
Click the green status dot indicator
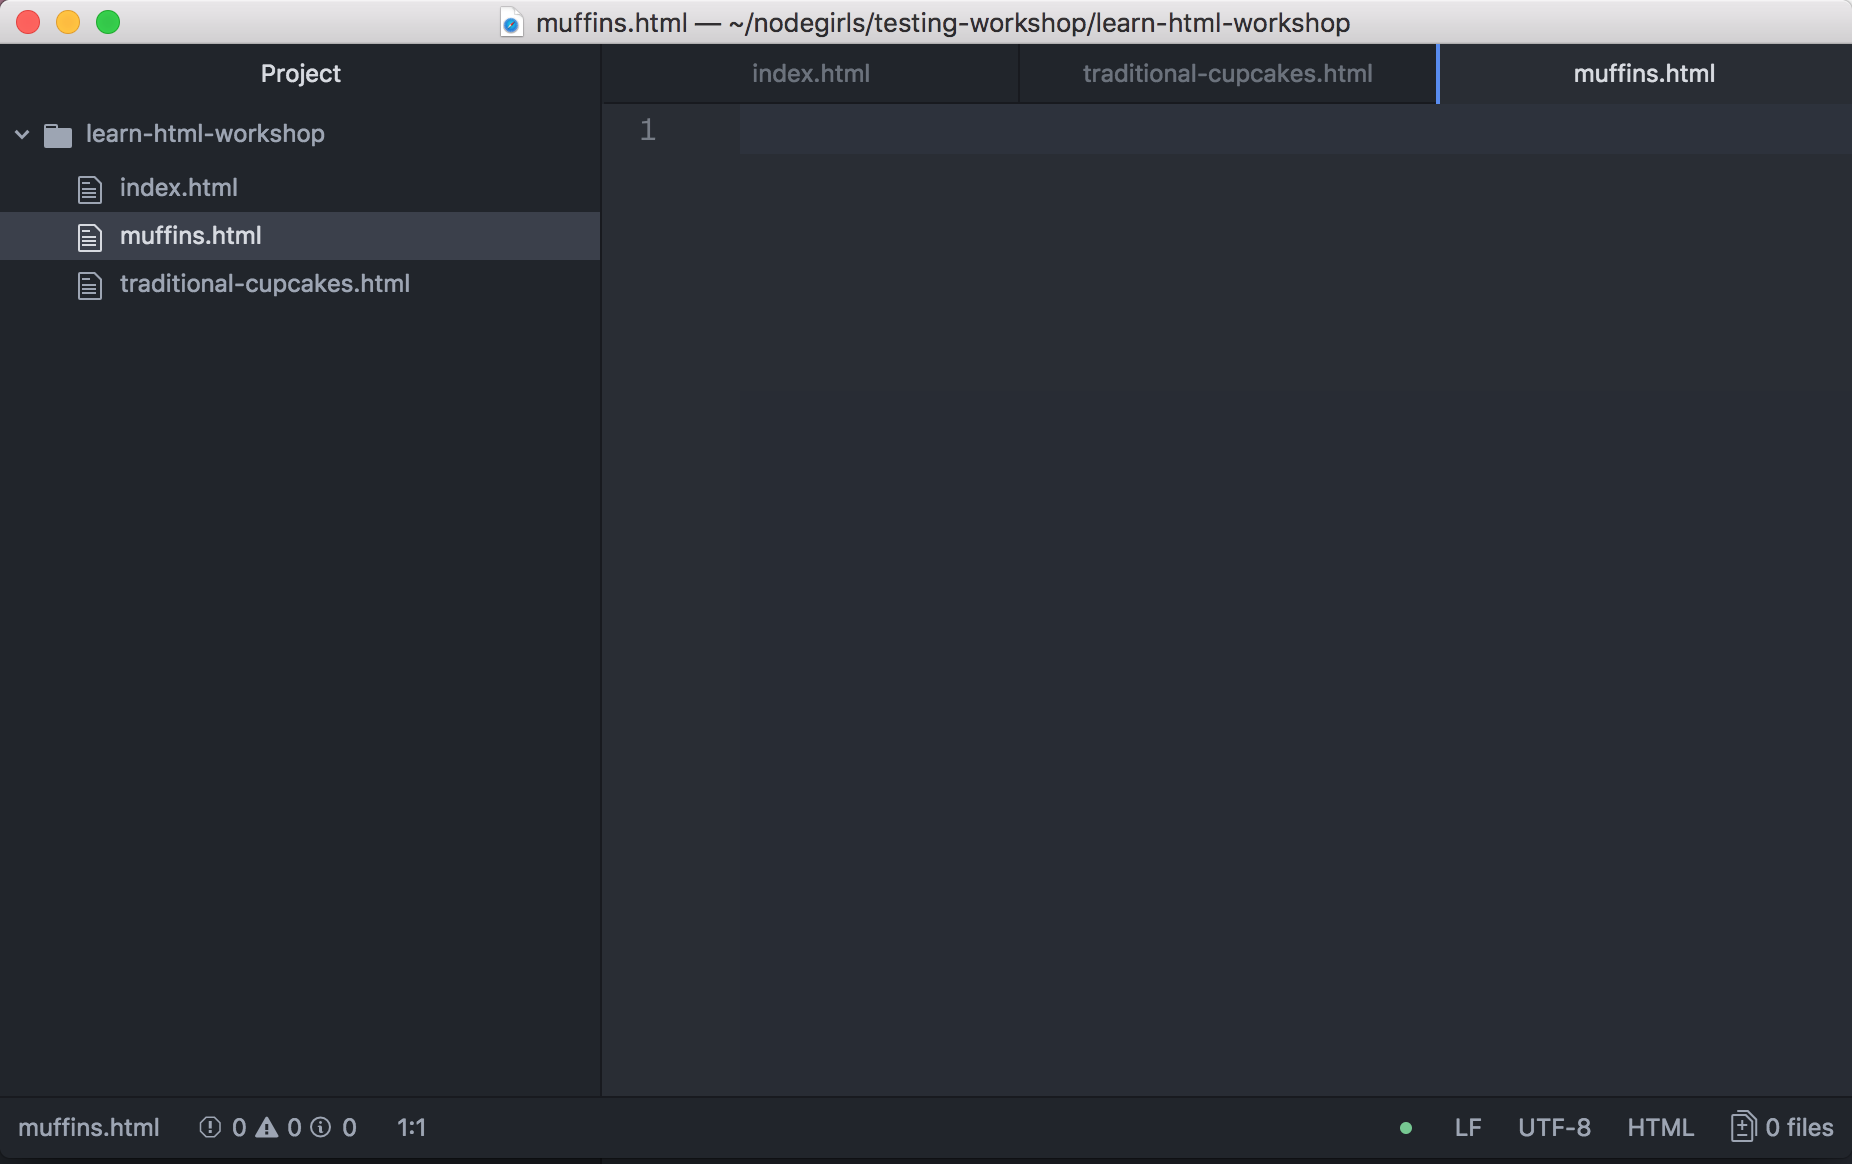pyautogui.click(x=1406, y=1128)
